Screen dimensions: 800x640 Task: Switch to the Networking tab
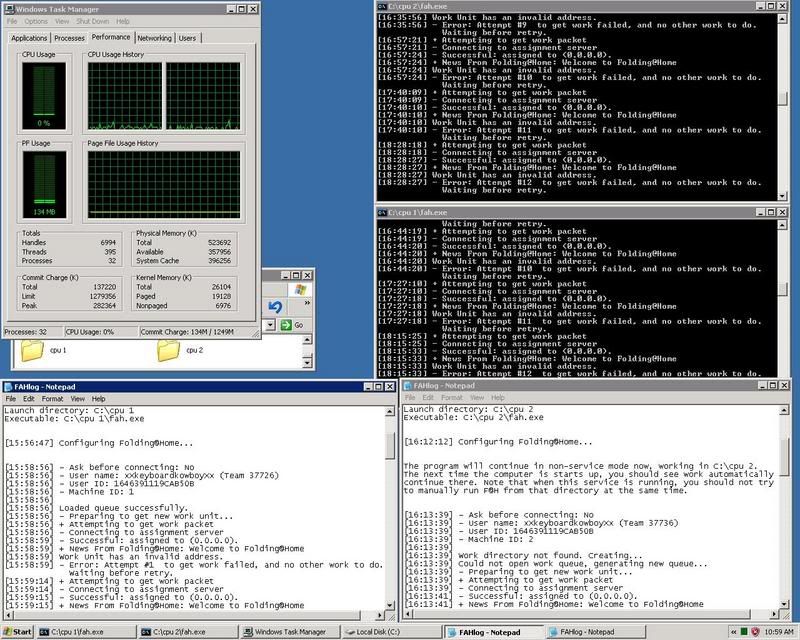pos(155,38)
